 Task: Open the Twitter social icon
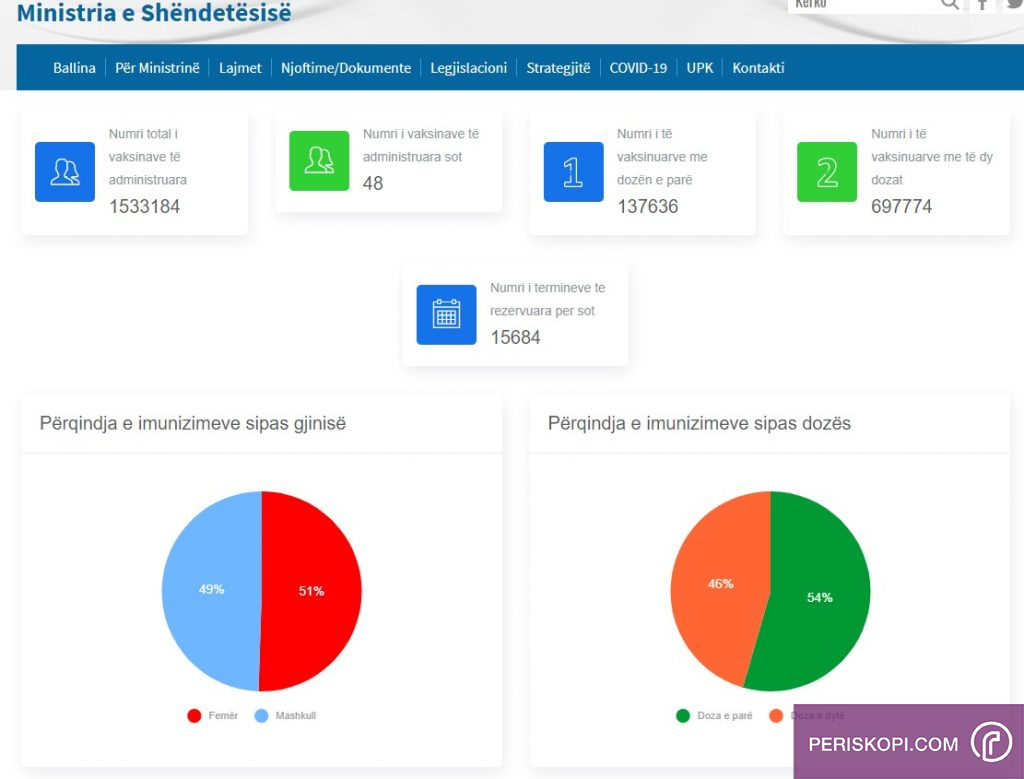[1014, 5]
